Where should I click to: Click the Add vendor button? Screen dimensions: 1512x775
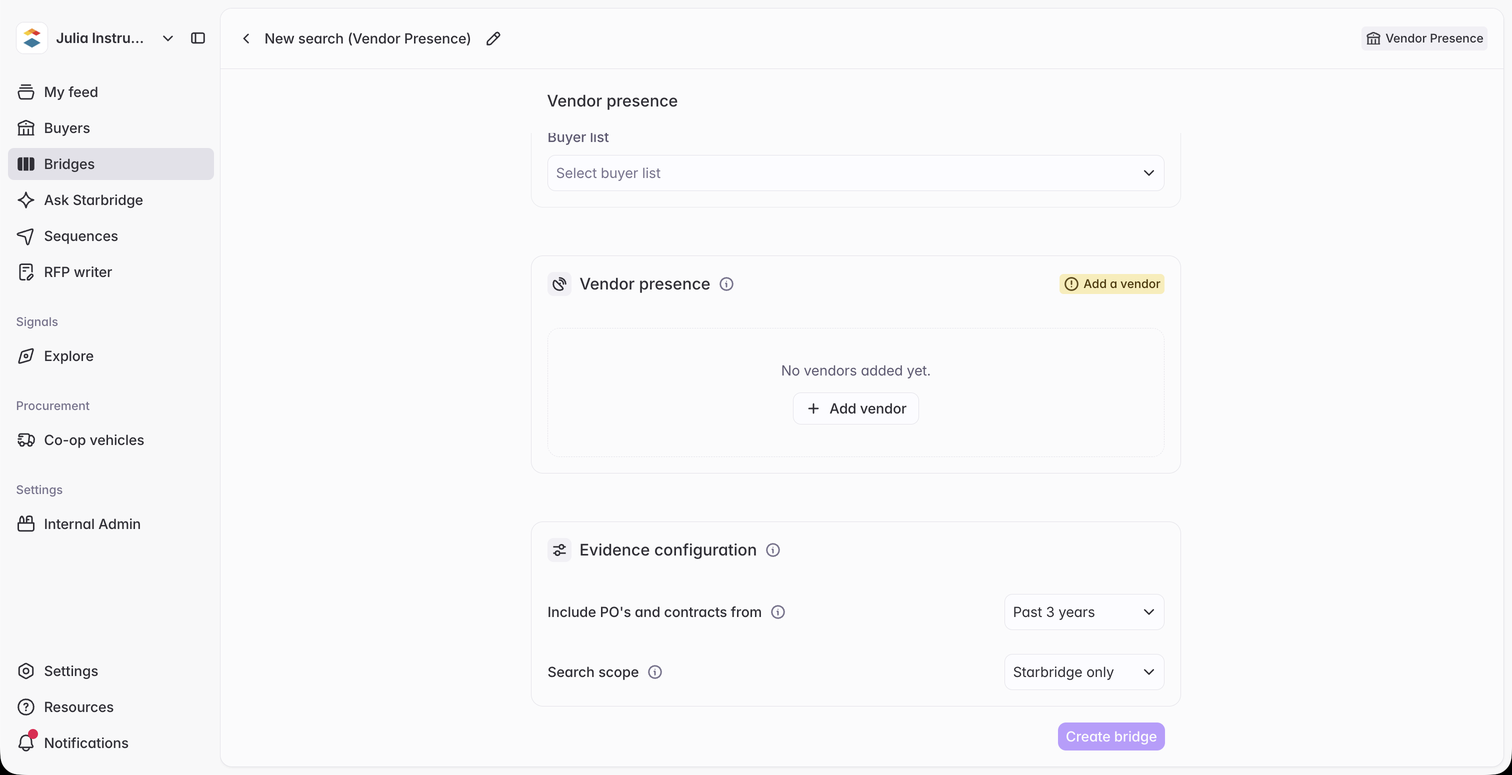click(856, 408)
